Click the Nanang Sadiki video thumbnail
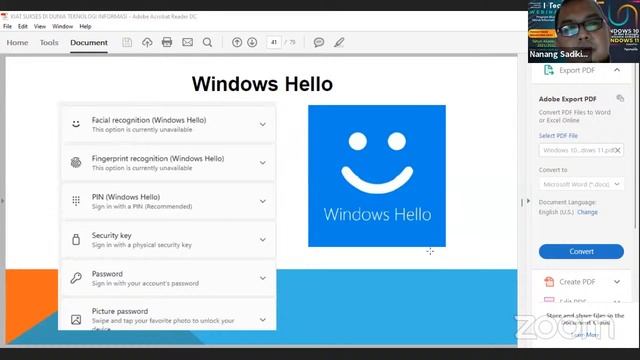640x360 pixels. (x=584, y=31)
